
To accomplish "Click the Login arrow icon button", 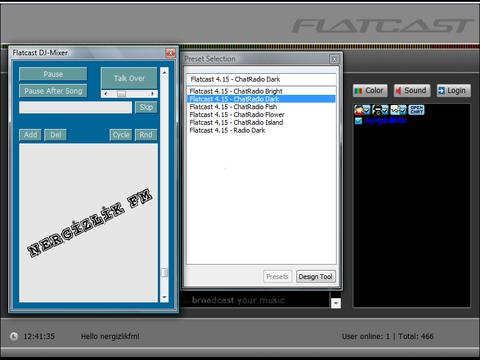I will 454,91.
